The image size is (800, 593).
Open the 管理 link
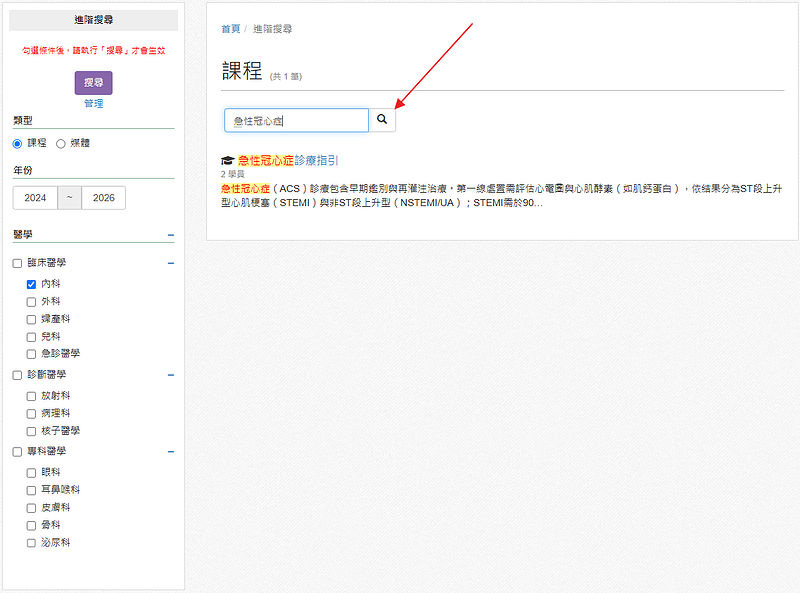point(93,104)
